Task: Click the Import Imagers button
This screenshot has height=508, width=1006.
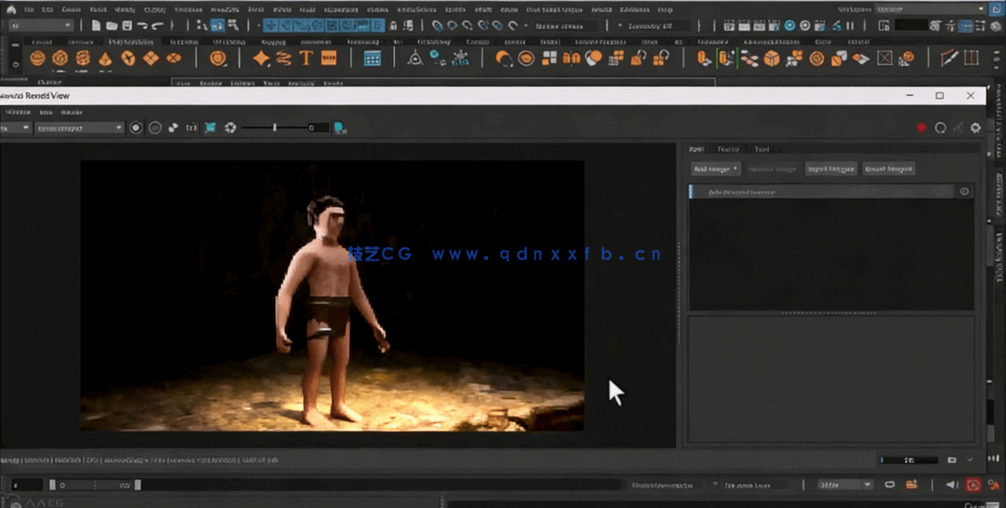Action: click(830, 169)
